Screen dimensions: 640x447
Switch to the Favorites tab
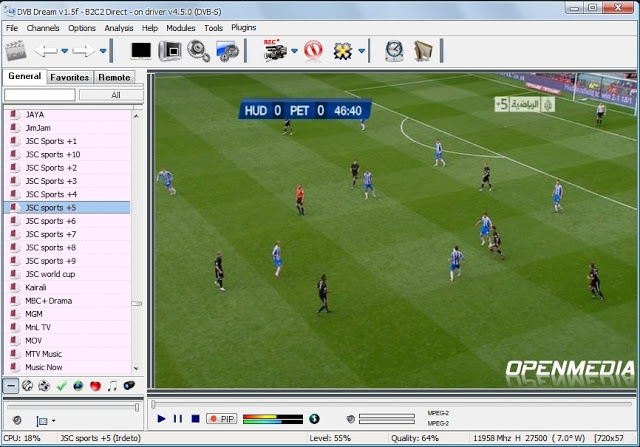69,77
